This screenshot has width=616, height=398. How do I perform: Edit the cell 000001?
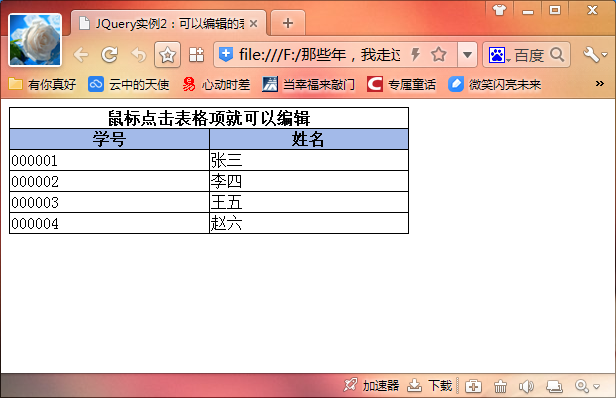(x=109, y=160)
